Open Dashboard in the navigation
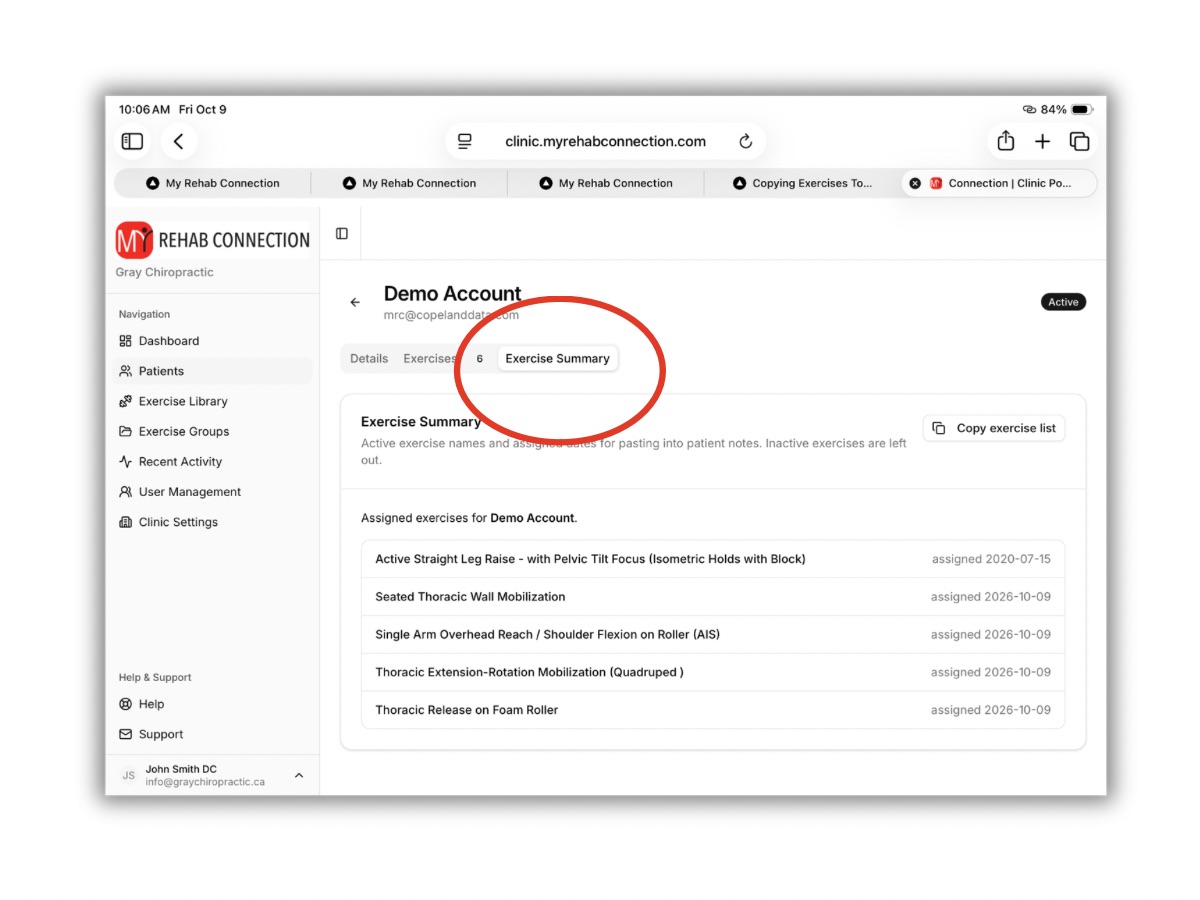The image size is (1200, 900). 213,341
